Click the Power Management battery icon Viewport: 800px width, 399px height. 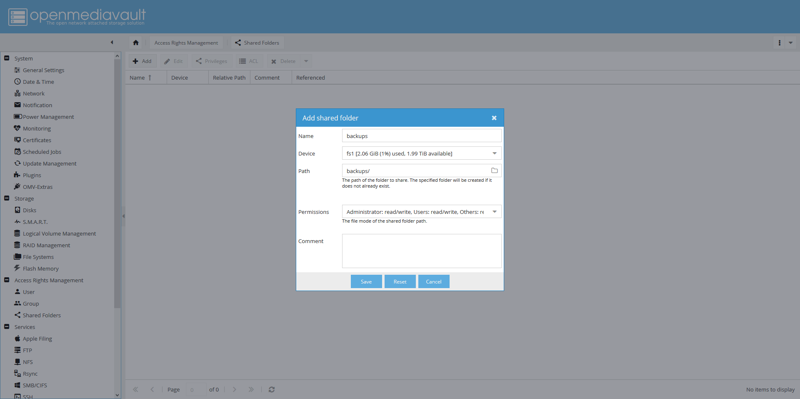click(17, 117)
